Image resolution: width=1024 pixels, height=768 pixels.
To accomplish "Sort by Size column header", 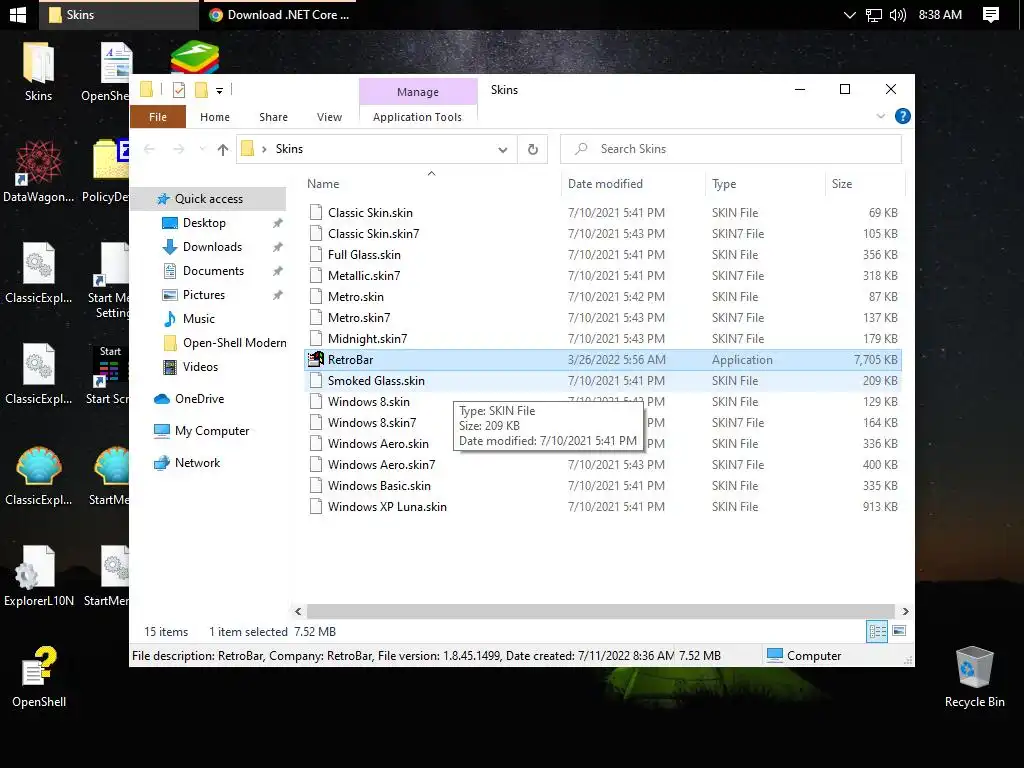I will click(865, 184).
